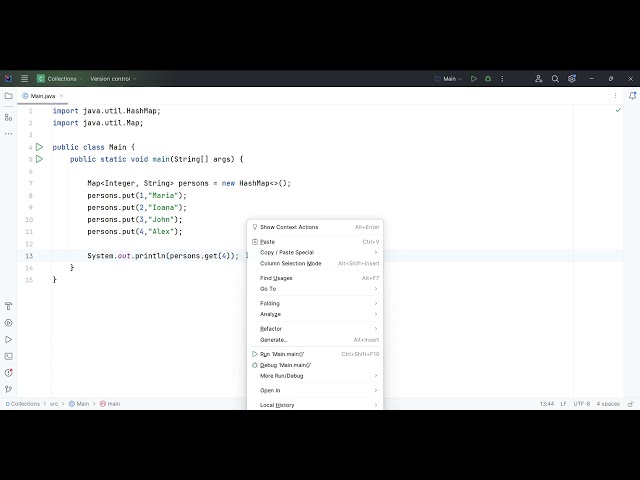Open editor tab options kebab menu
This screenshot has height=480, width=640.
click(615, 96)
